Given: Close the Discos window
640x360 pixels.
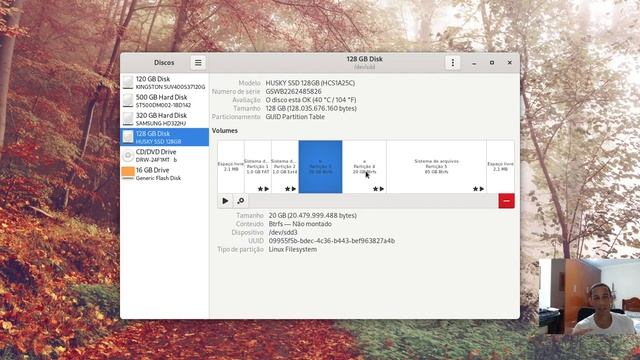Looking at the screenshot, I should [510, 63].
